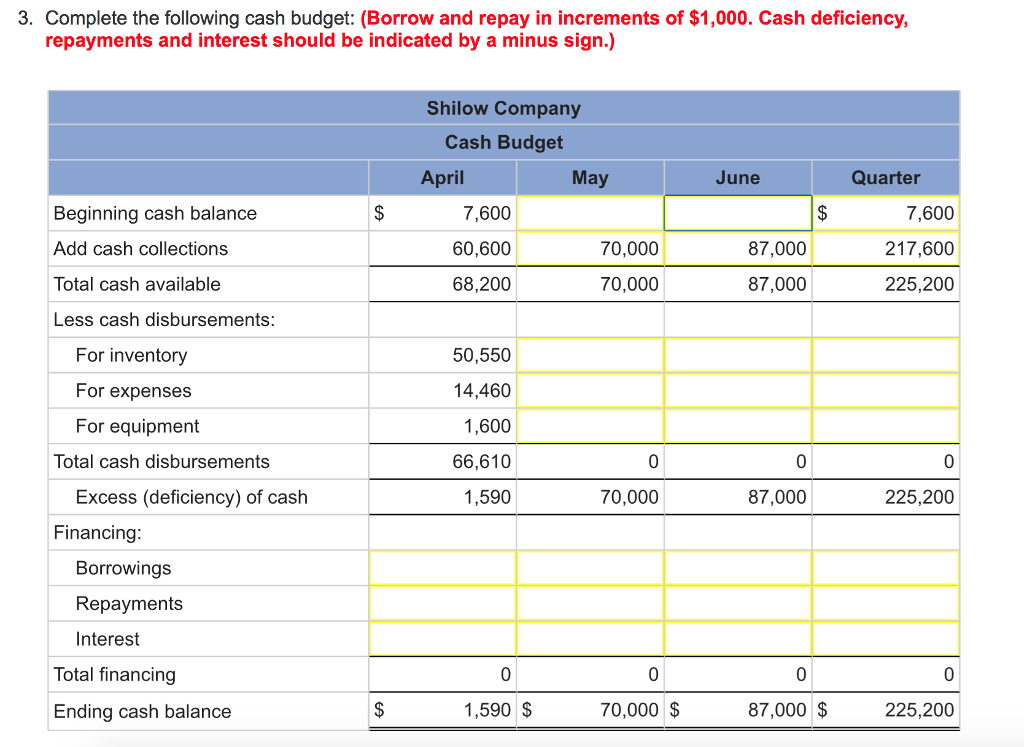Click the Interest June input cell
The image size is (1024, 747).
[x=737, y=639]
